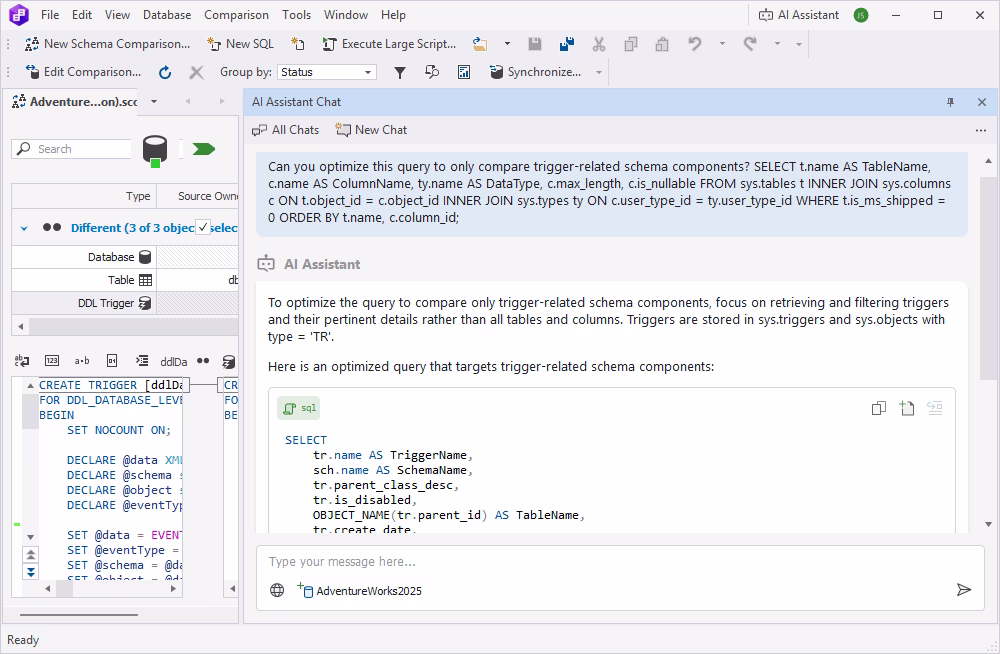Toggle show line numbers 123 icon
This screenshot has height=654, width=1000.
point(52,361)
